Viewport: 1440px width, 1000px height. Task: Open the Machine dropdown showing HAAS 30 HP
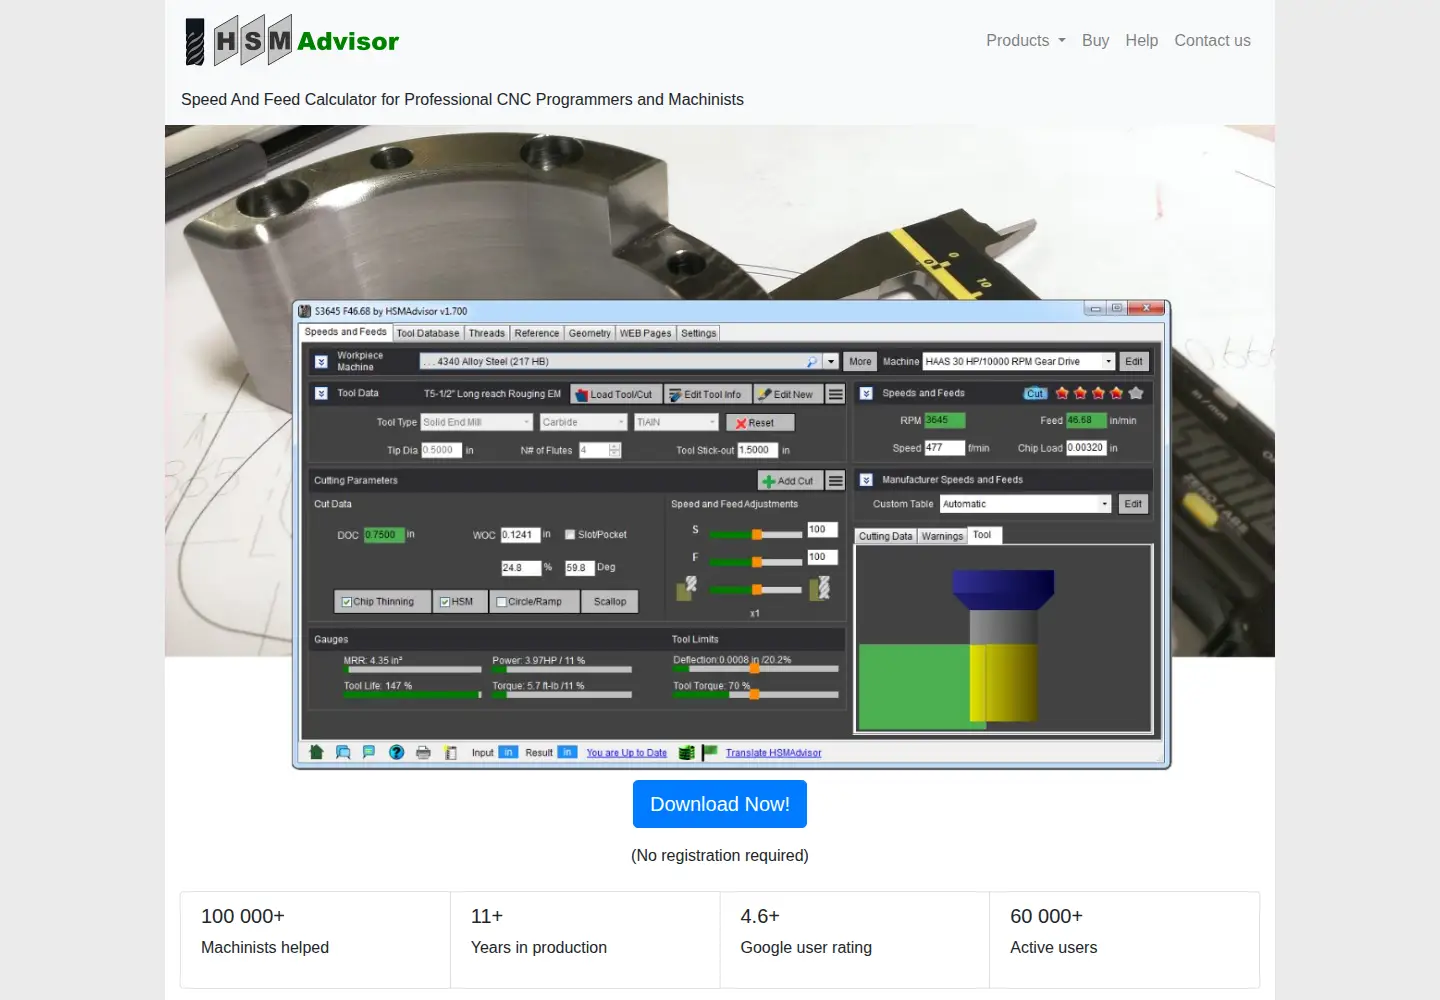tap(1018, 362)
